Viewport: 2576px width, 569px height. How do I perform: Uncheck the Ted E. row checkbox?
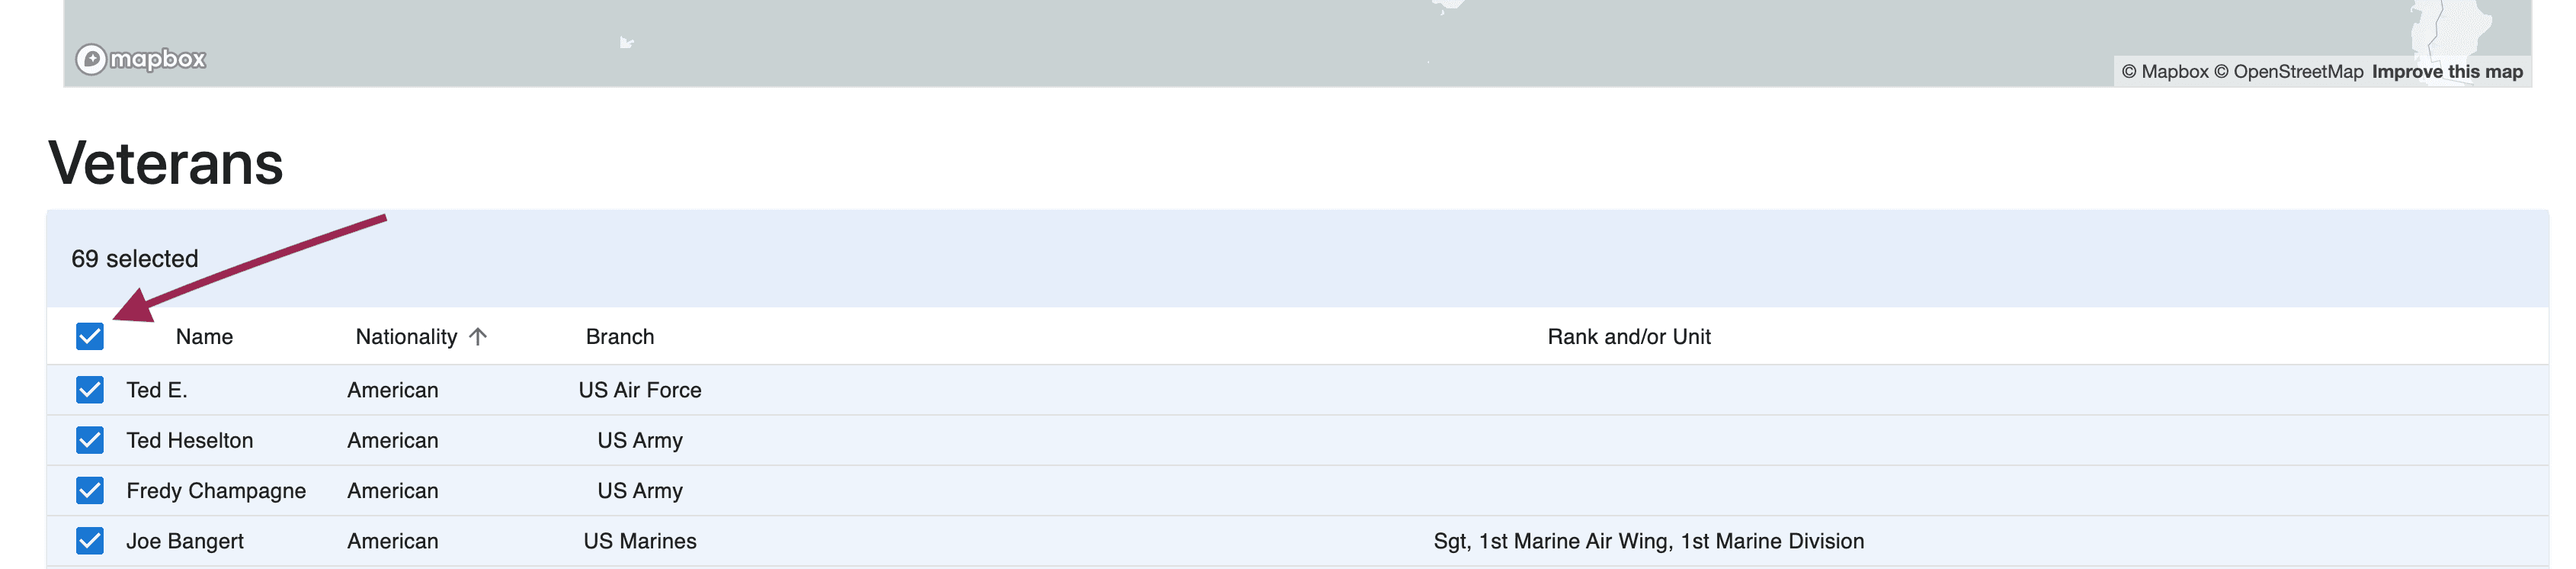click(90, 390)
